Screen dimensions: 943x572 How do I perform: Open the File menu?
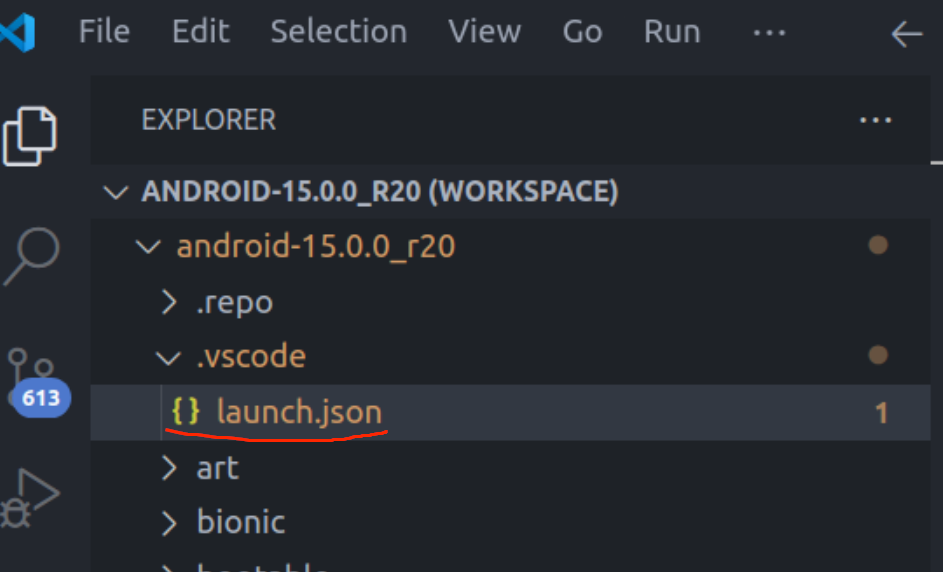pos(104,32)
